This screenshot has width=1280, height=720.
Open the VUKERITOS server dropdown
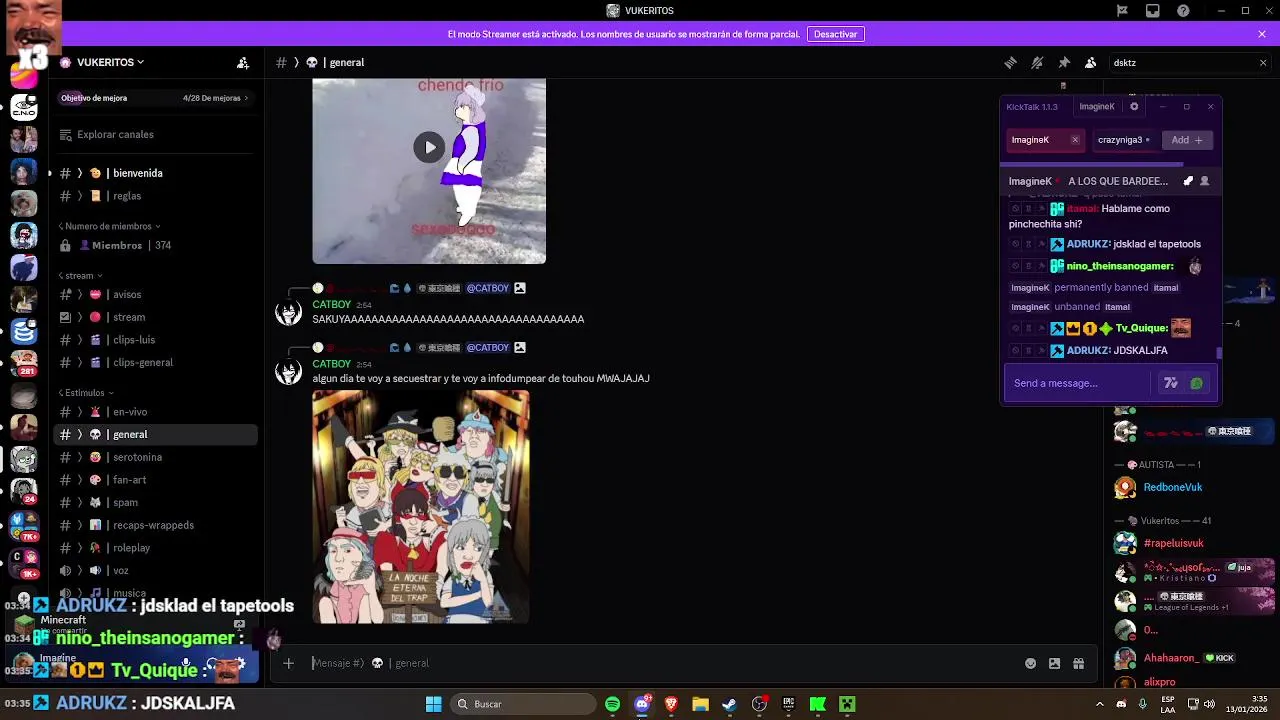click(x=110, y=62)
